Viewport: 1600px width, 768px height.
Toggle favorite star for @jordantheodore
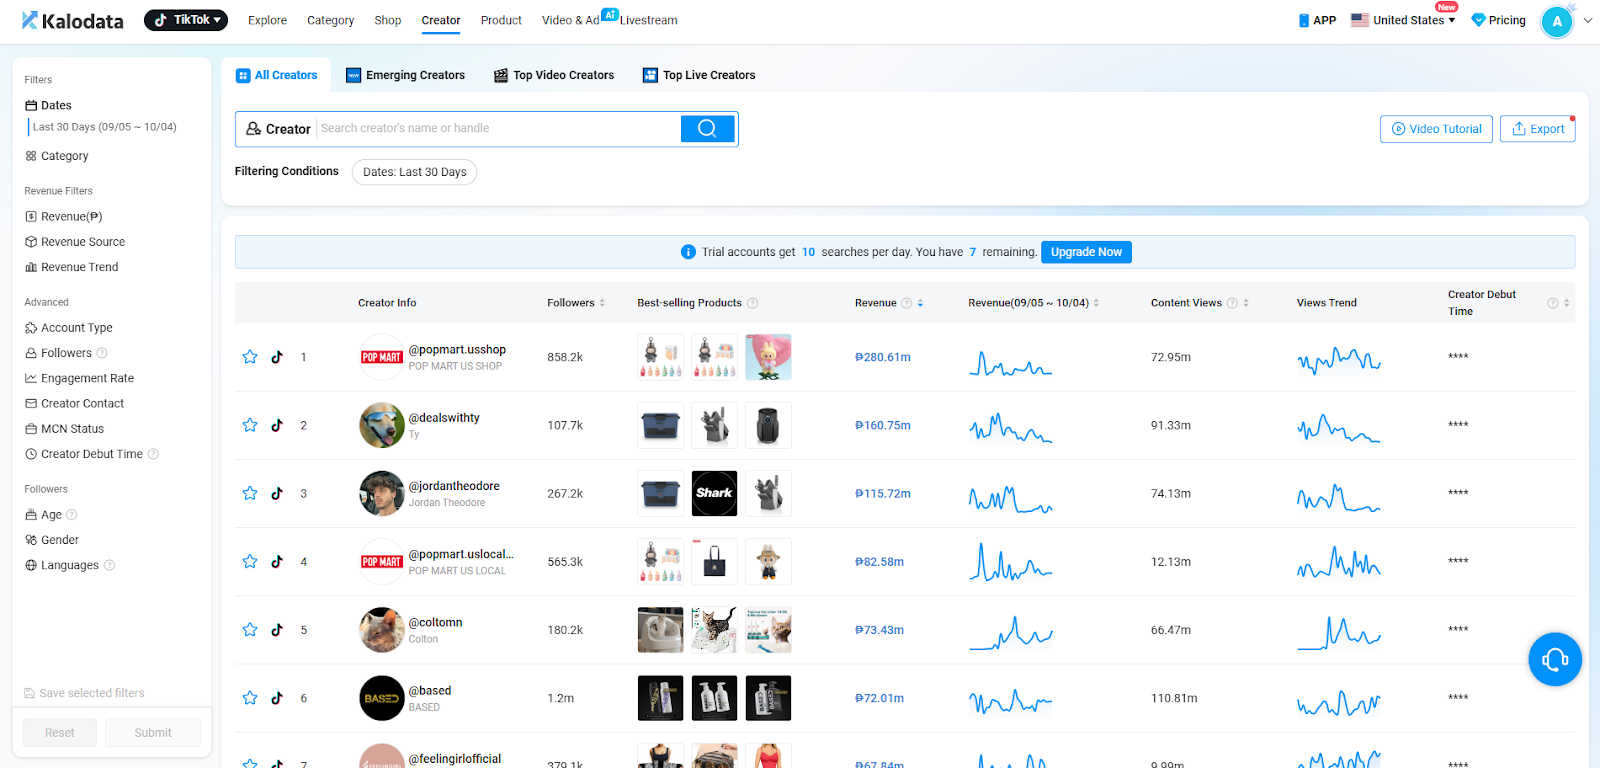250,493
